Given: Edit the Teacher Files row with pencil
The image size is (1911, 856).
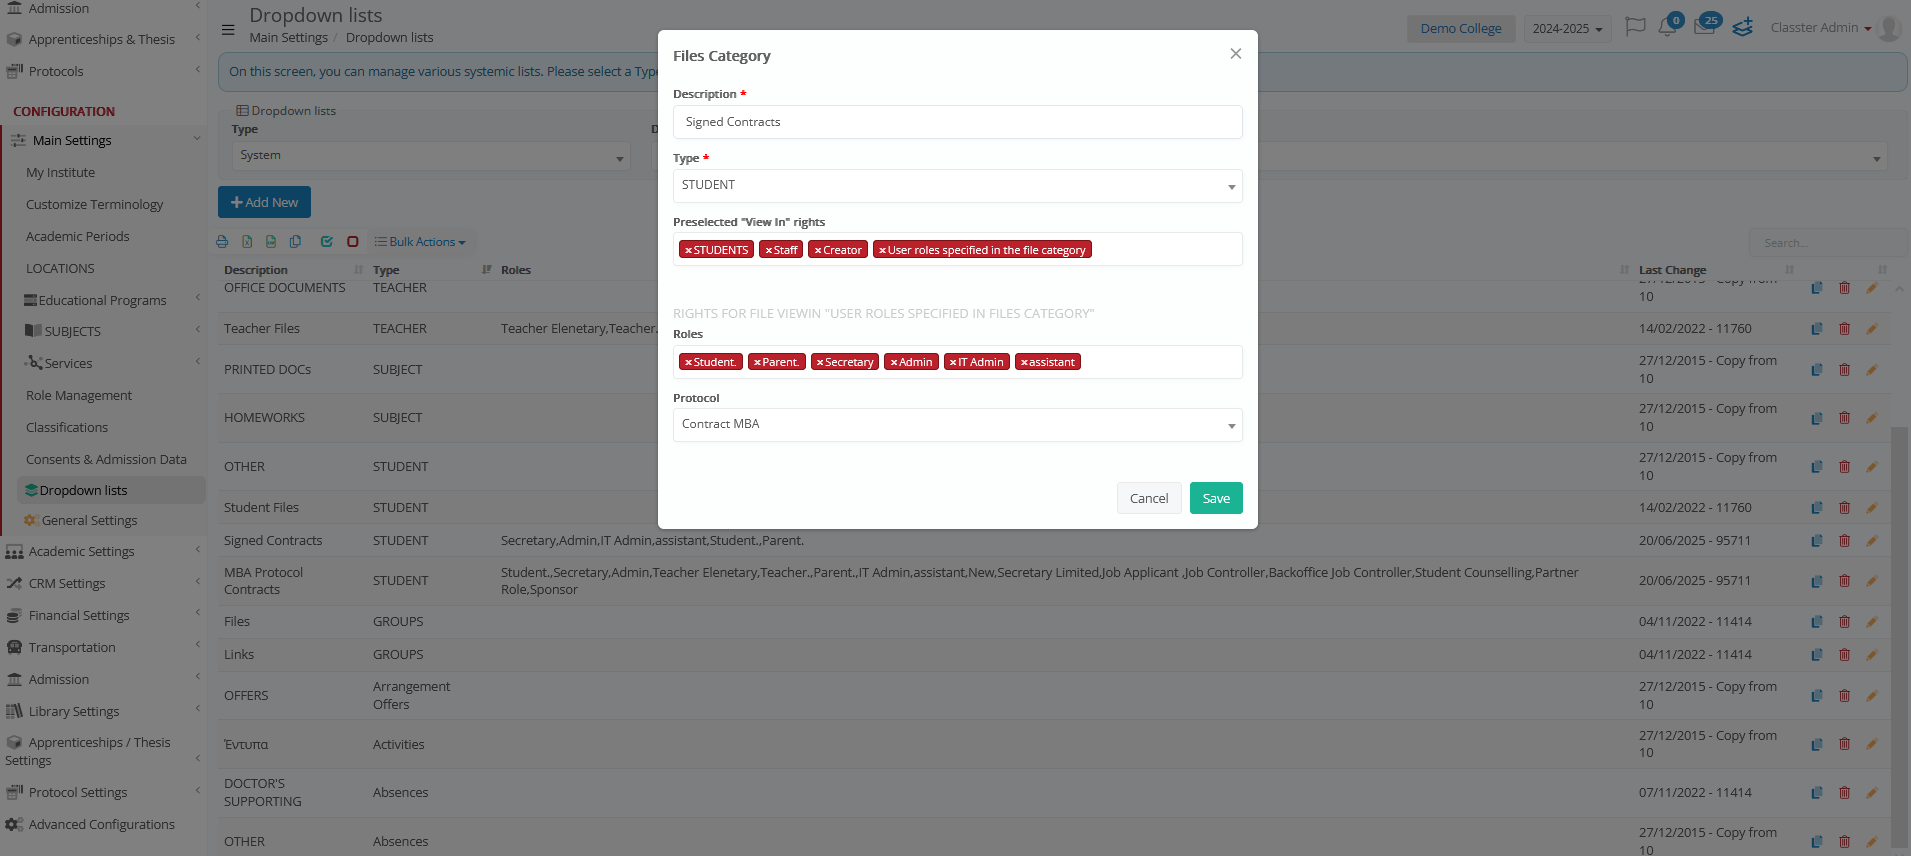Looking at the screenshot, I should pos(1871,329).
